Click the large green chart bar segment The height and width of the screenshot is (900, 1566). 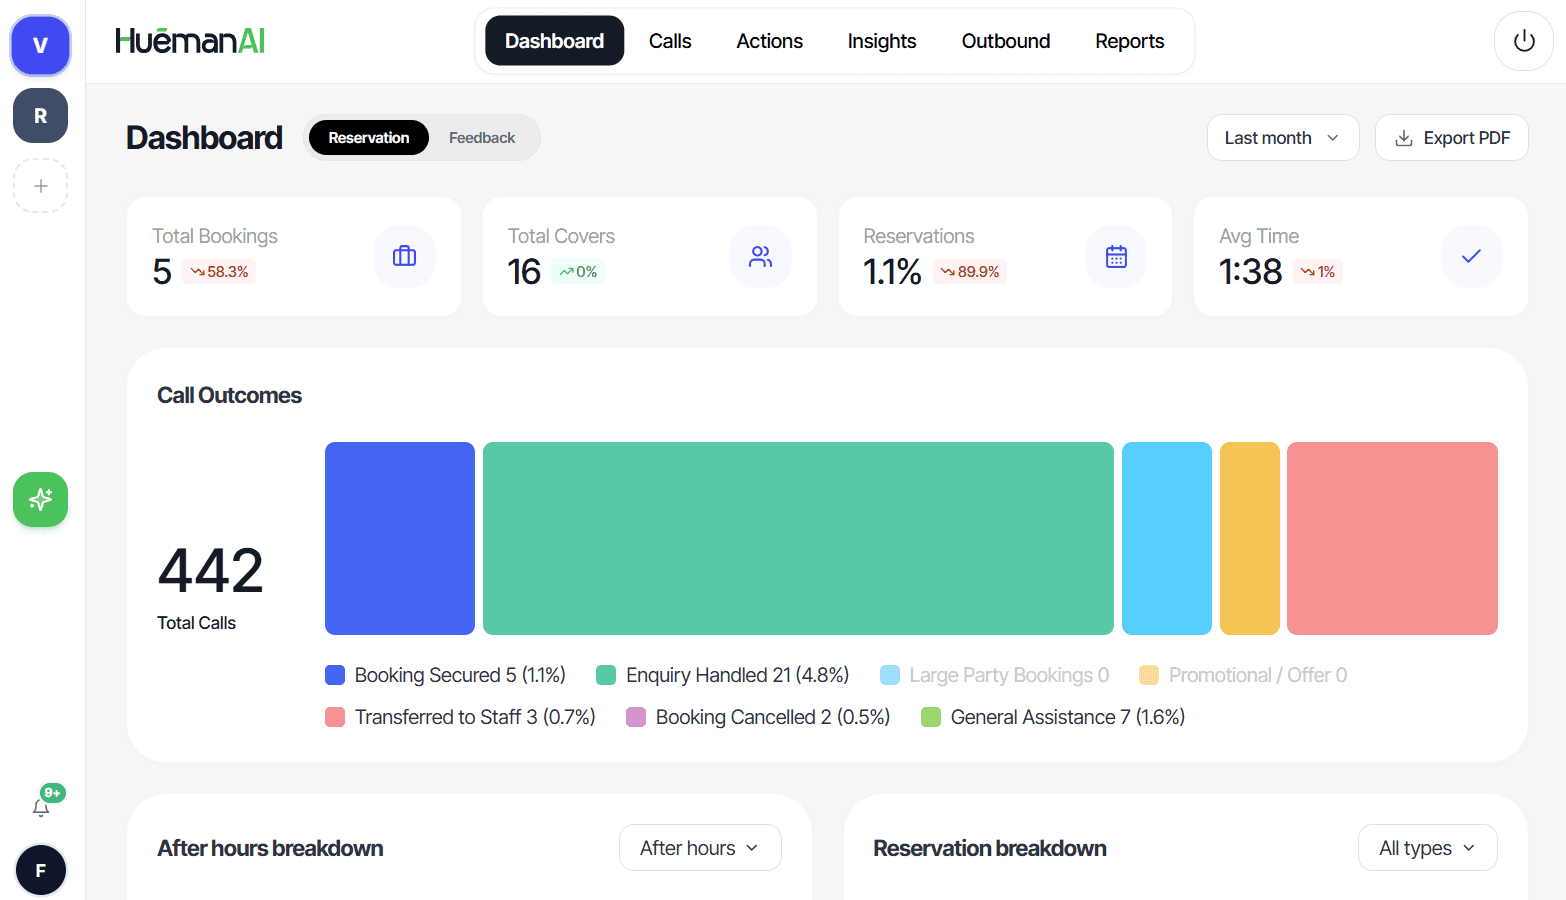(x=798, y=538)
